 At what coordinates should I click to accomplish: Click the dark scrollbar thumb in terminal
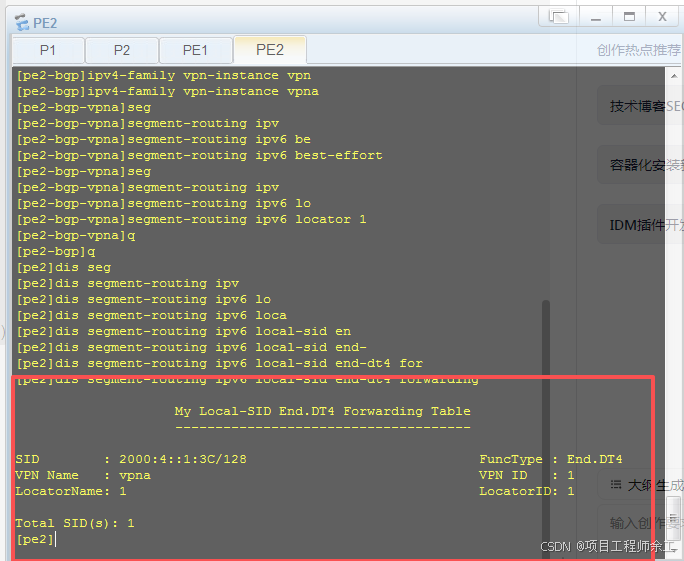pyautogui.click(x=546, y=428)
